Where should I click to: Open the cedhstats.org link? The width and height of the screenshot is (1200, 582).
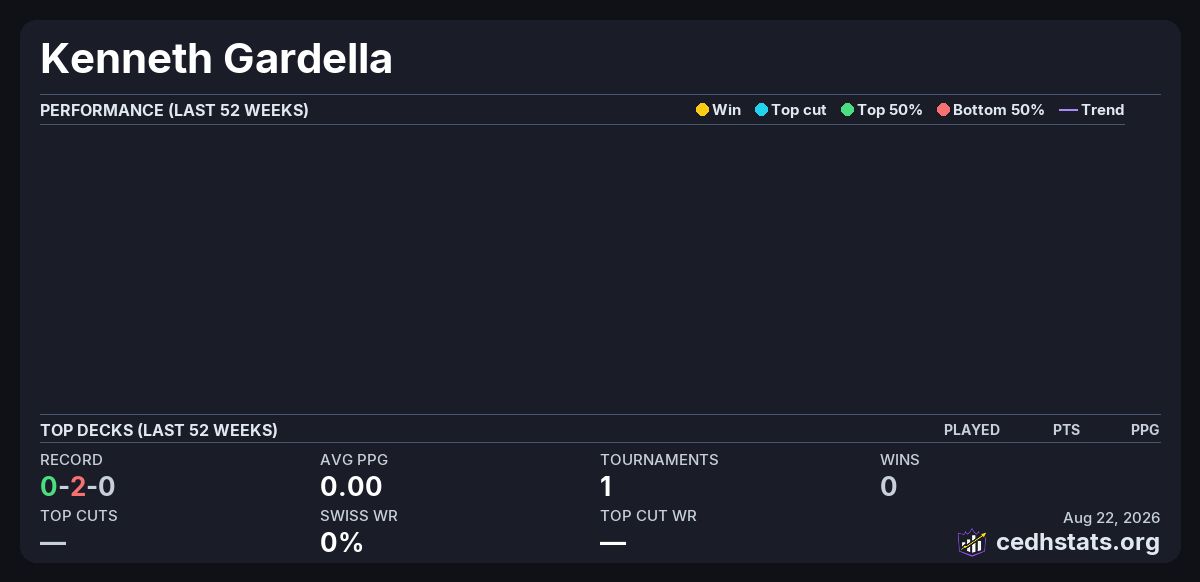(x=1078, y=542)
